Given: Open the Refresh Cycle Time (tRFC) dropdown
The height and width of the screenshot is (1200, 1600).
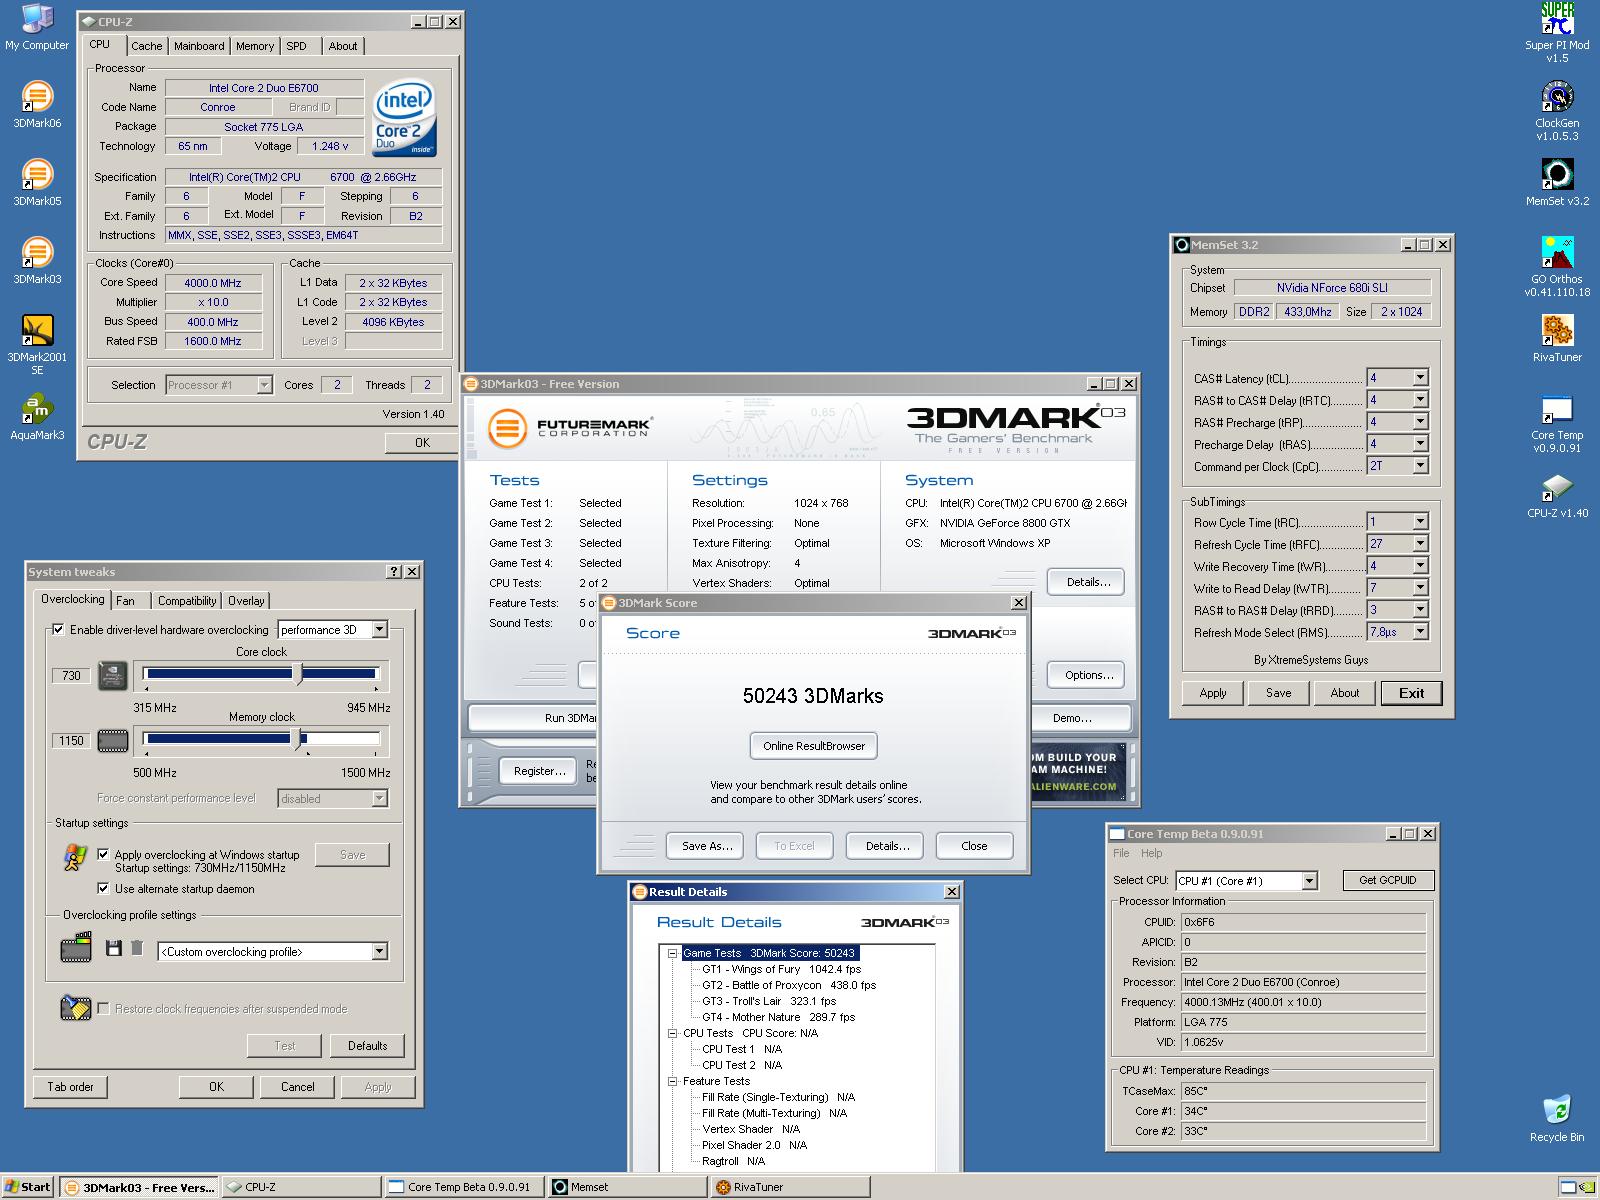Looking at the screenshot, I should [x=1420, y=544].
